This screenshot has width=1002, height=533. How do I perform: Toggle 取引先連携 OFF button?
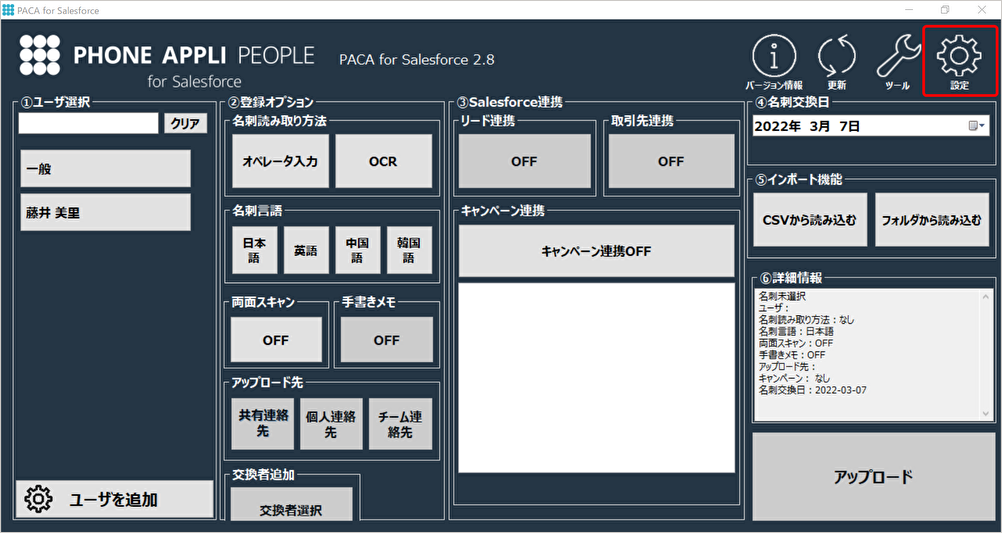point(671,161)
